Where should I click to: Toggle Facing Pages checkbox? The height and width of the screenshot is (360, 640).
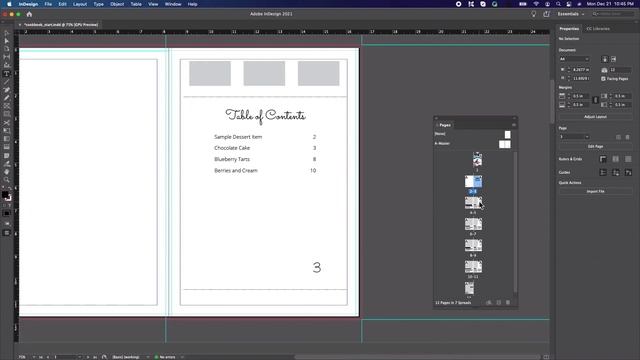click(603, 78)
